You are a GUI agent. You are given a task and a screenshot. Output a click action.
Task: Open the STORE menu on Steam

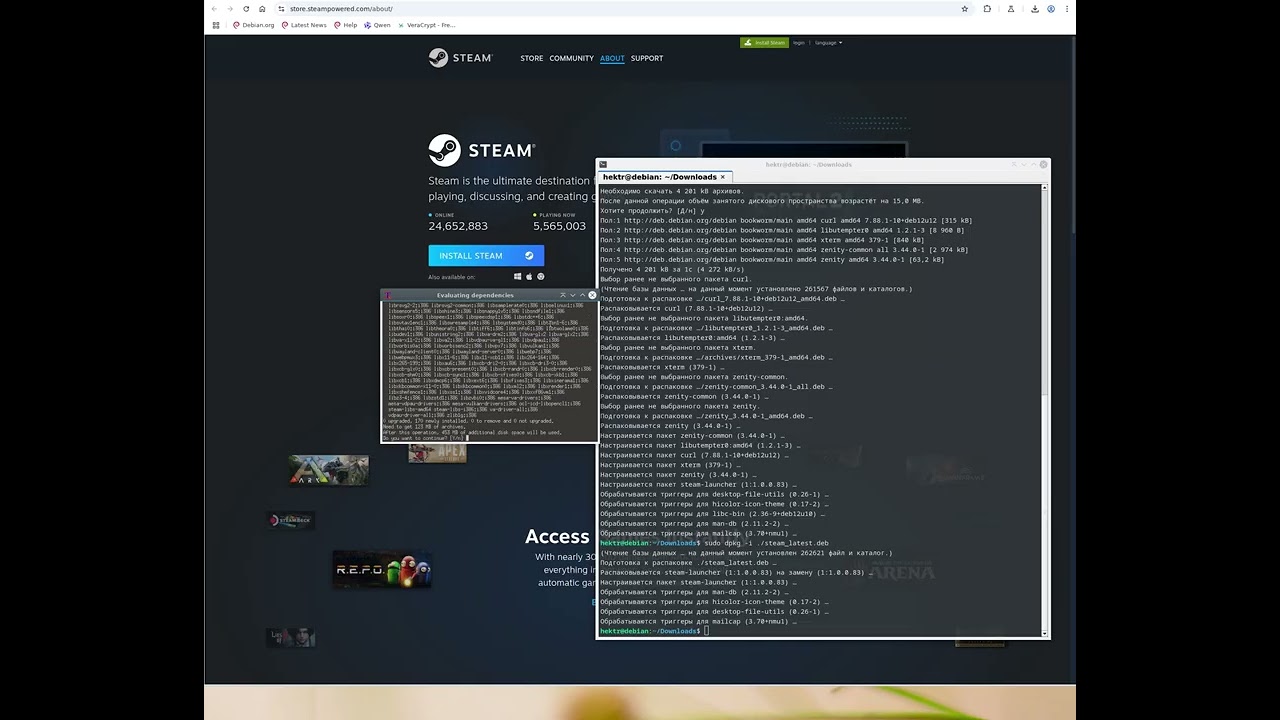(x=532, y=58)
